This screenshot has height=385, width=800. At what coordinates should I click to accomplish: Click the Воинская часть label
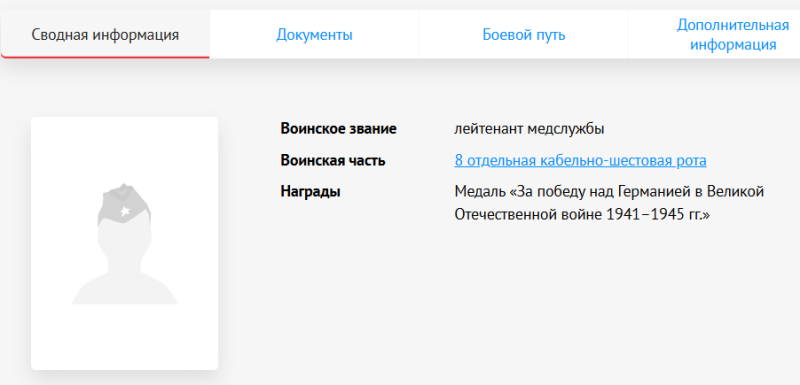coord(333,161)
